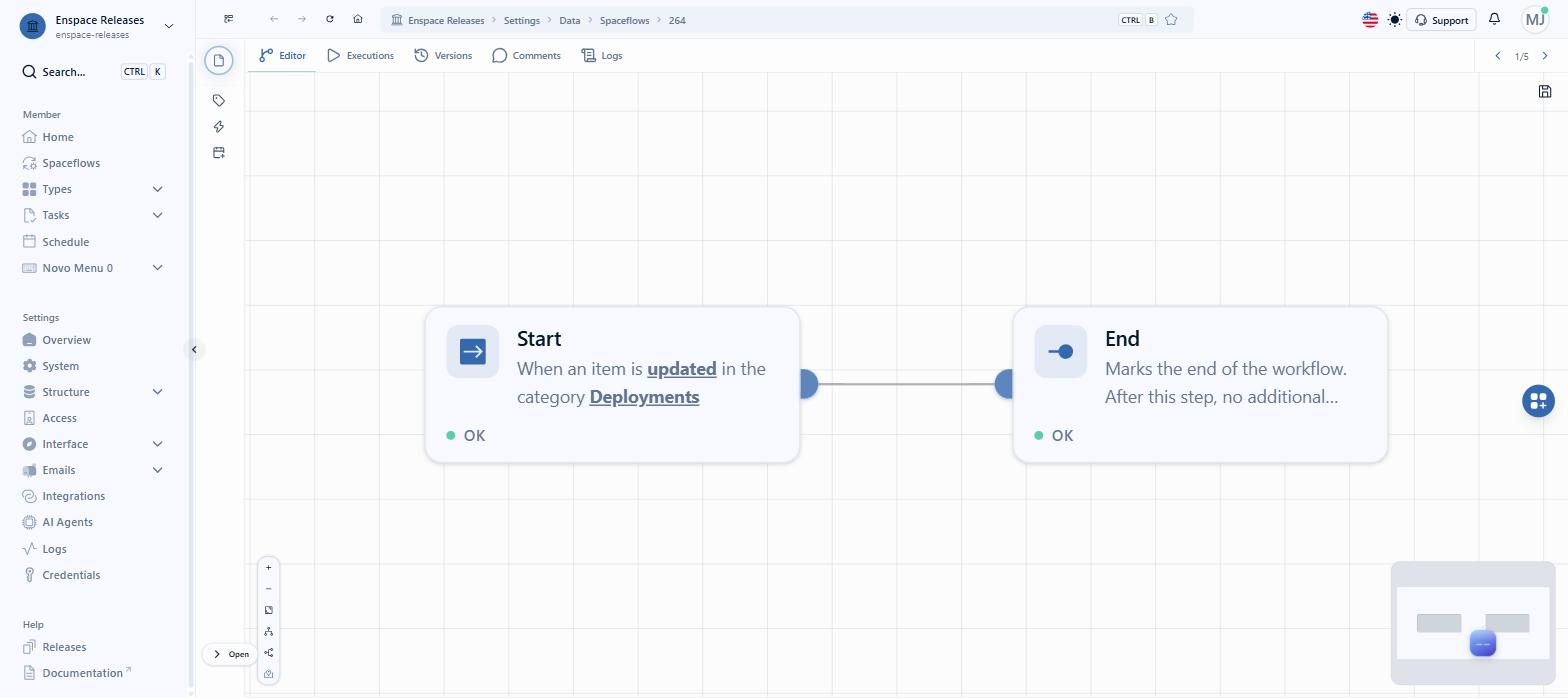
Task: Click the blue assistant bubble in minimap
Action: coord(1483,644)
